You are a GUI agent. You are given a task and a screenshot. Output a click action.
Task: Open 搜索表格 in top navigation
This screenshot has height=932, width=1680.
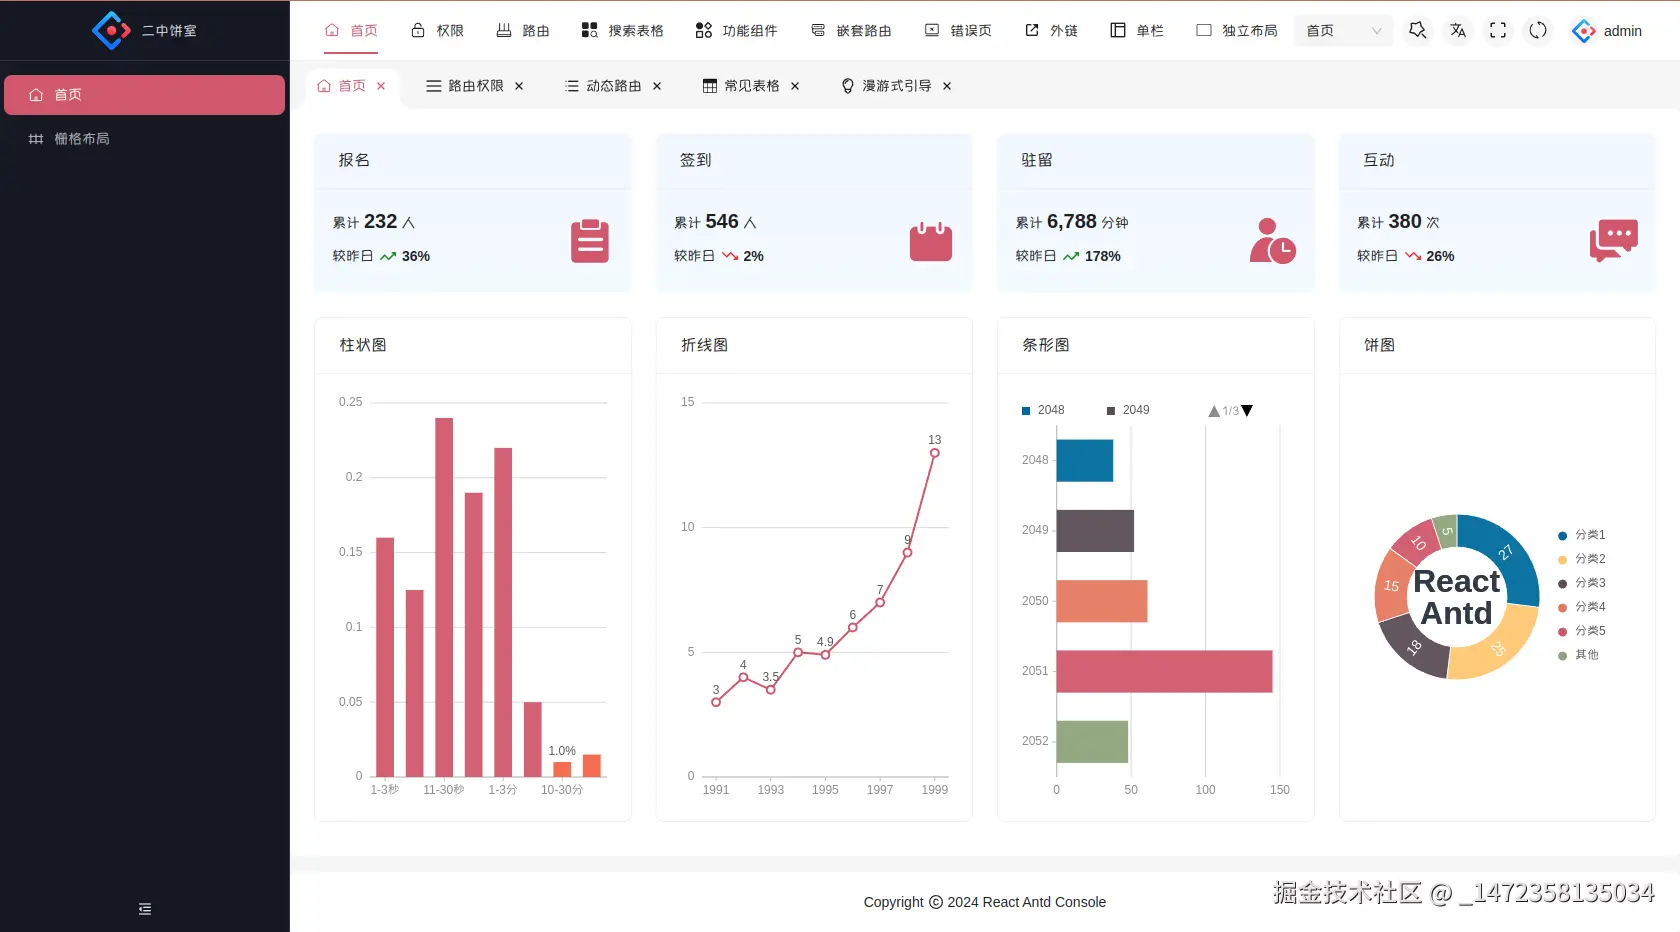(622, 31)
